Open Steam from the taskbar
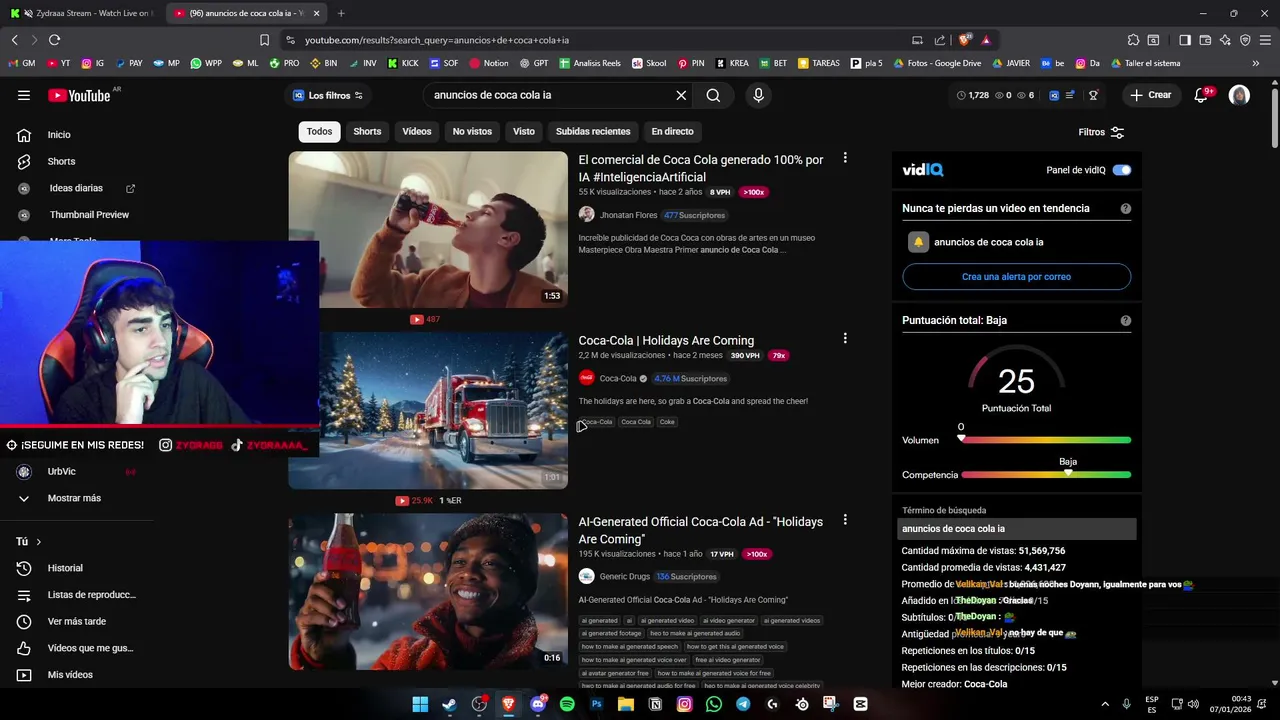The width and height of the screenshot is (1280, 720). [449, 704]
